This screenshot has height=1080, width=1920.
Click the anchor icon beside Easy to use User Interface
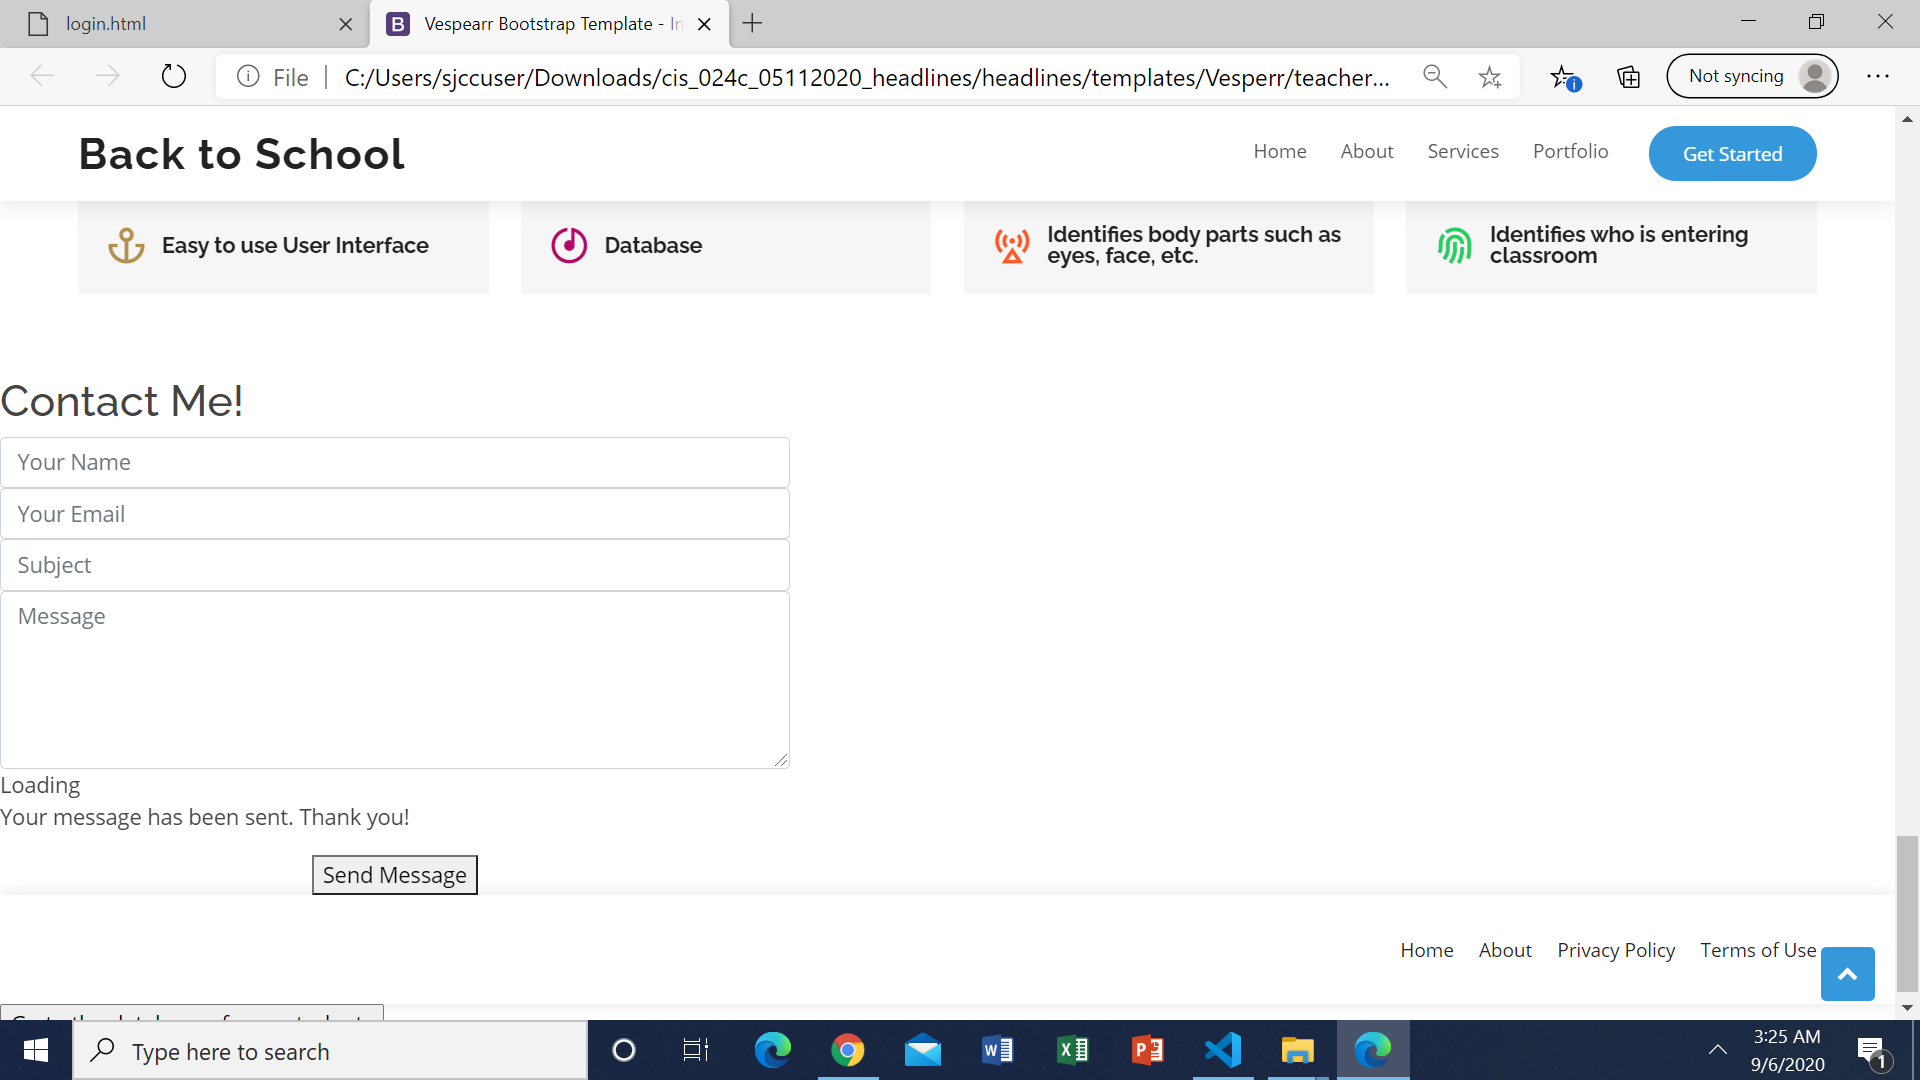(126, 245)
